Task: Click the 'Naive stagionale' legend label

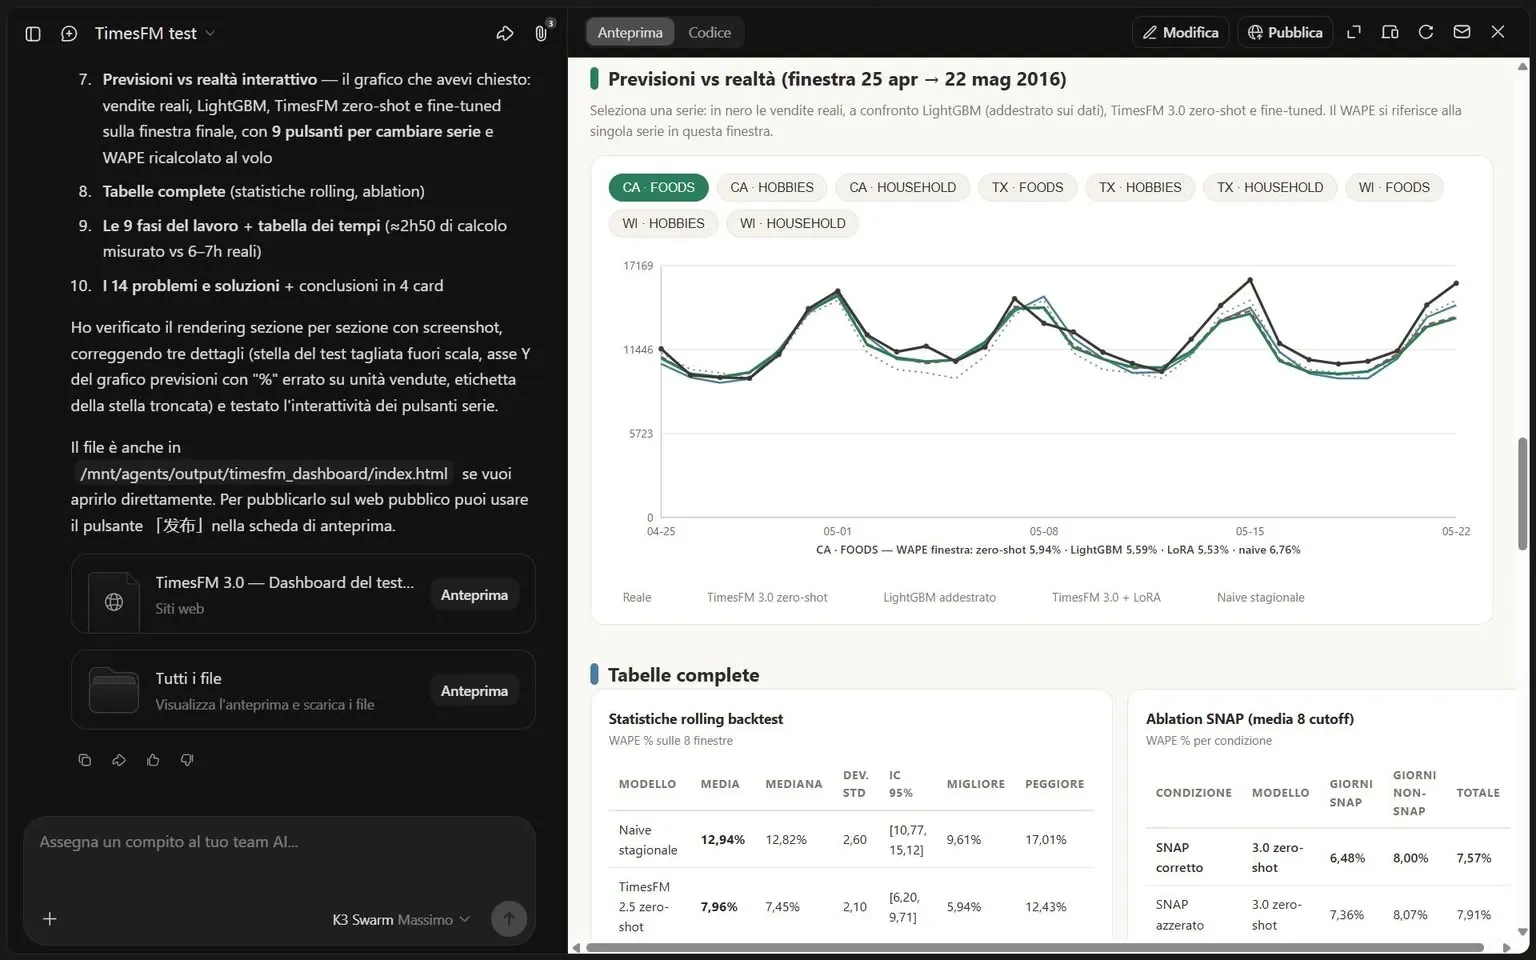Action: [1261, 598]
